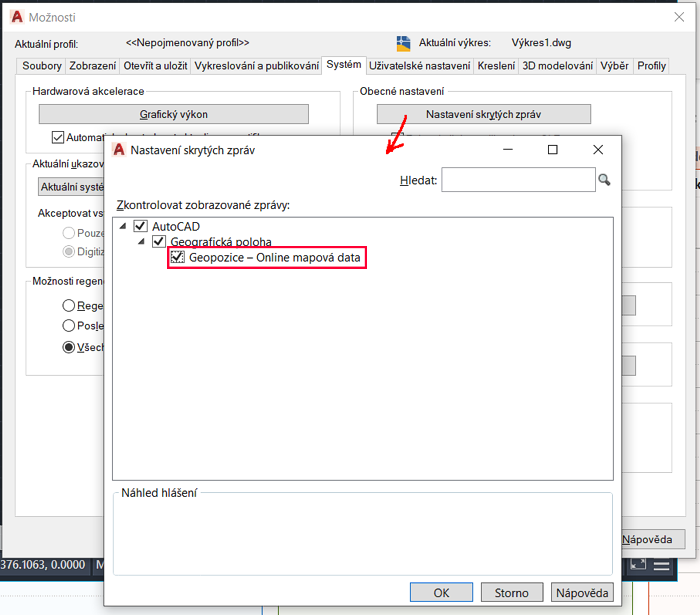Collapse the AutoCAD tree node
700x615 pixels.
pyautogui.click(x=123, y=227)
